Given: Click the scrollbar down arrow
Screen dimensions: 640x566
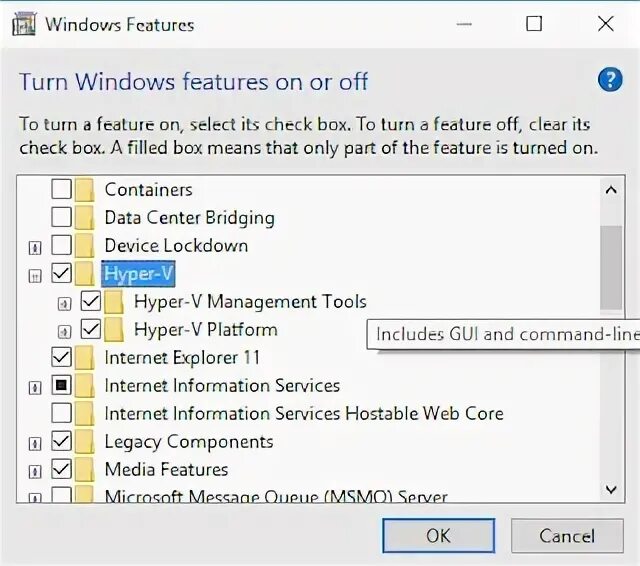Looking at the screenshot, I should [611, 489].
